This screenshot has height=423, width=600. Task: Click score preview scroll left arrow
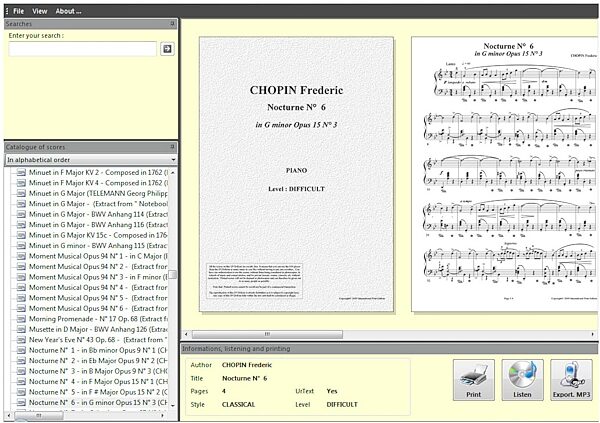click(186, 334)
